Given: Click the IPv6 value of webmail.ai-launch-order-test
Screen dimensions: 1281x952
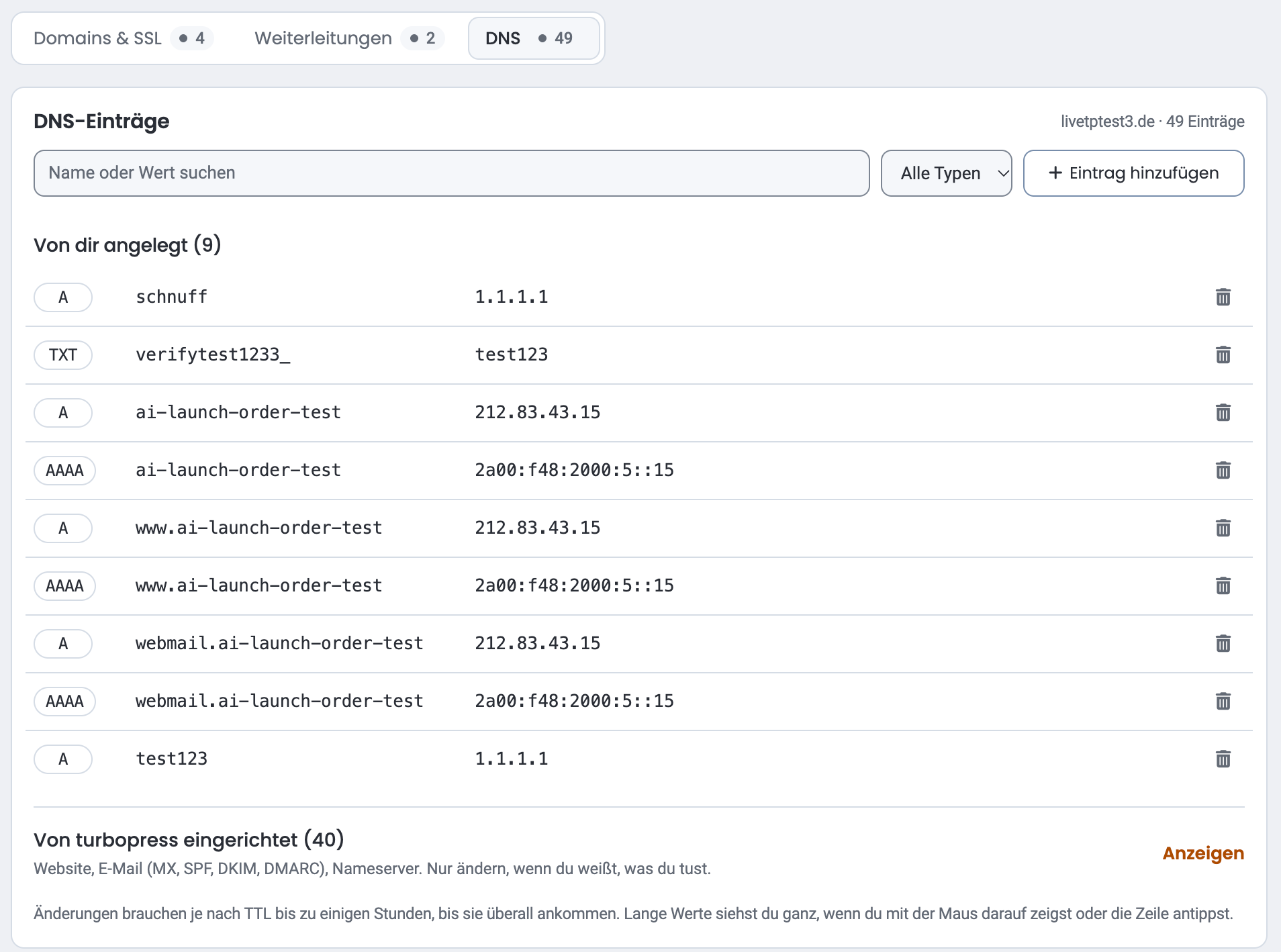Looking at the screenshot, I should coord(574,701).
